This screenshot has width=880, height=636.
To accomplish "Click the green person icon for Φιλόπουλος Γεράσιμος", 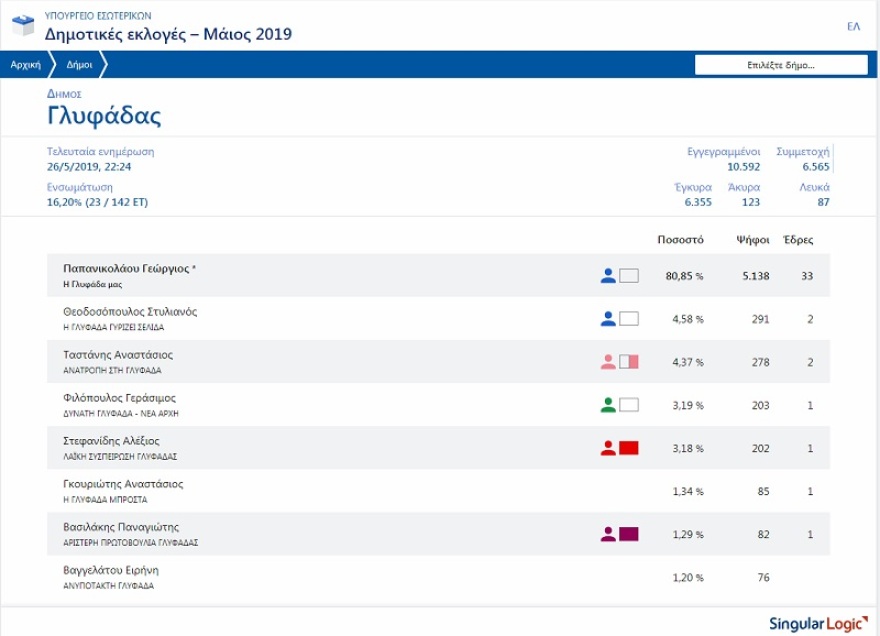I will 607,405.
